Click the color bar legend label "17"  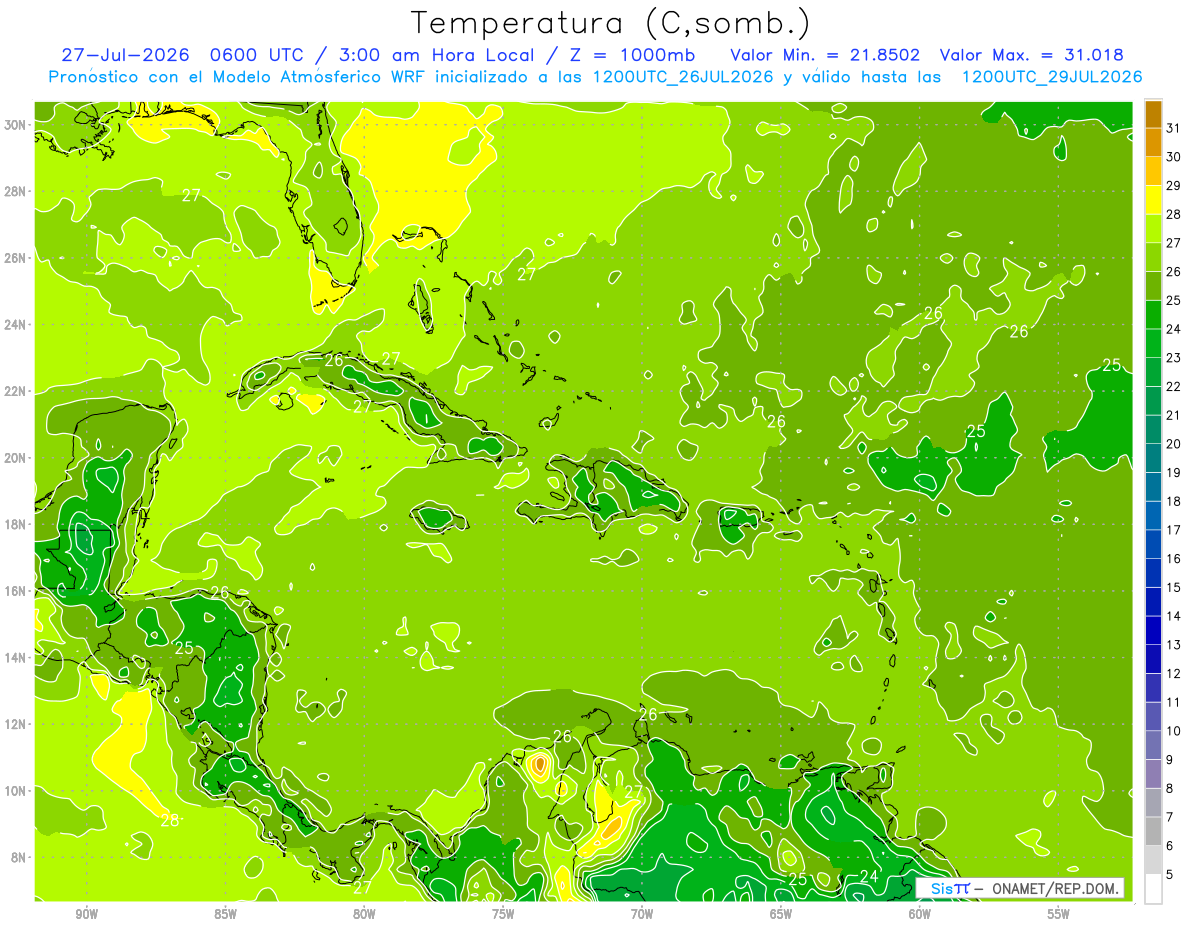pos(1174,530)
